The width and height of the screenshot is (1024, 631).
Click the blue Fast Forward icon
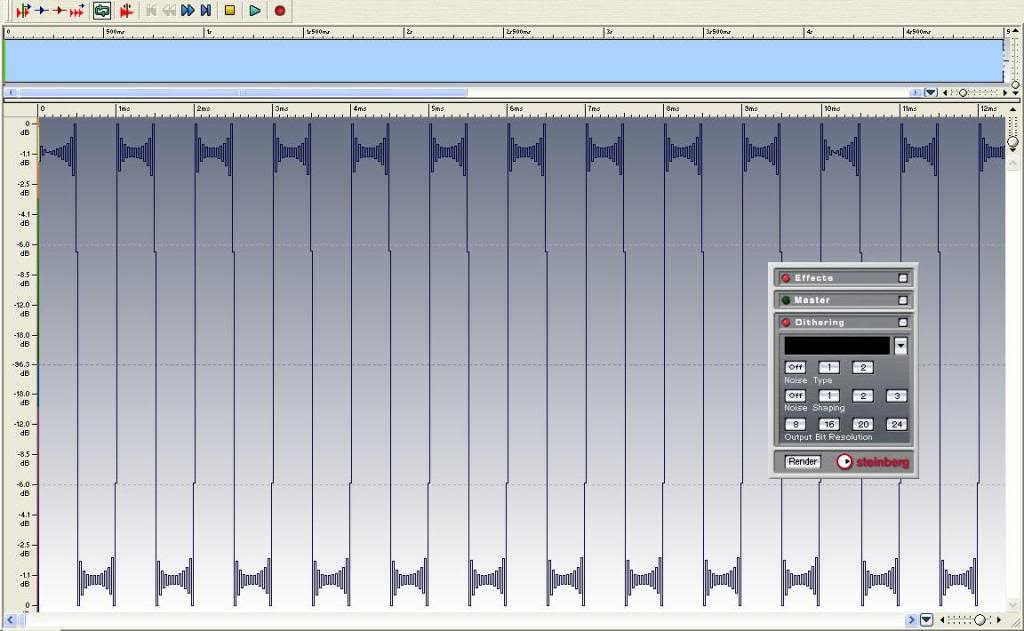(187, 10)
